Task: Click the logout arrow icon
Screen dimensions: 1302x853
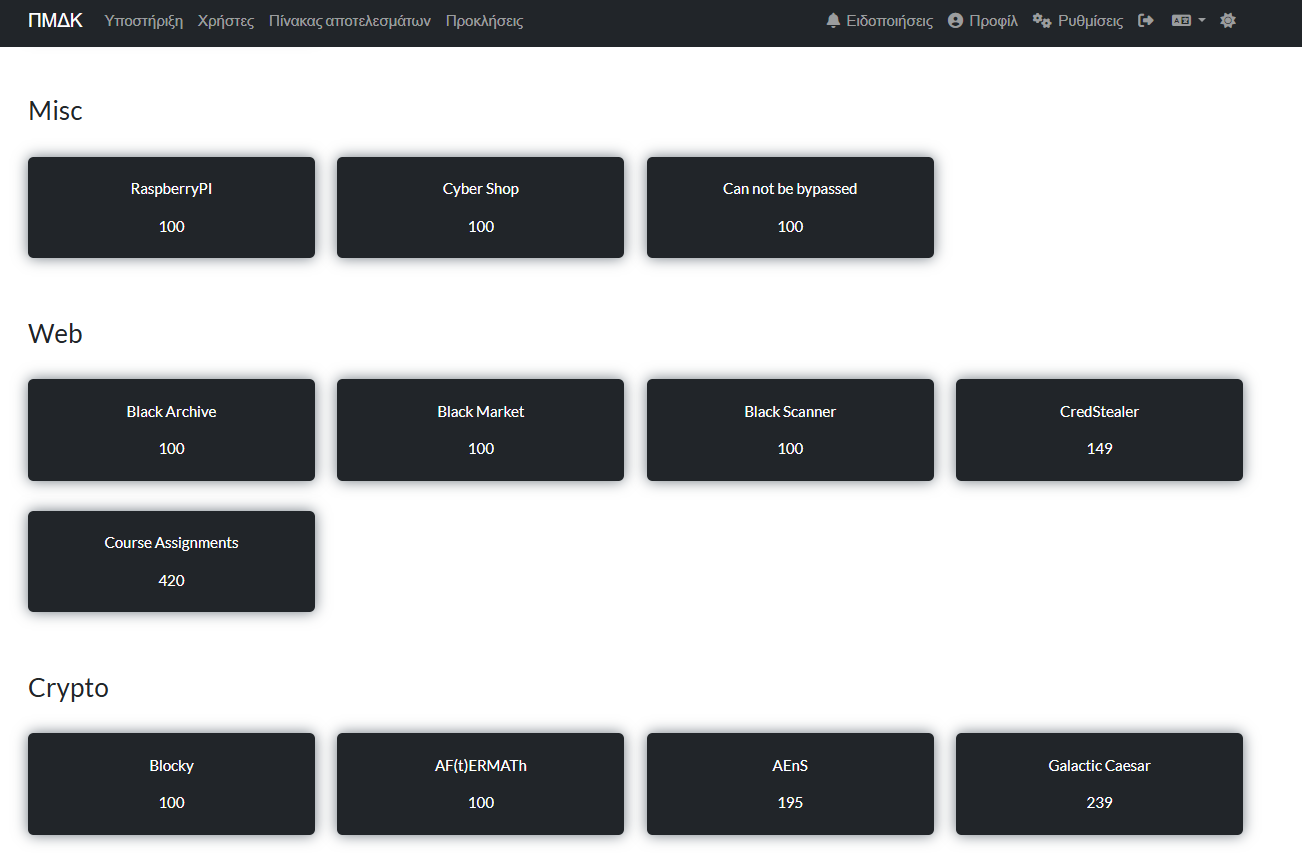Action: coord(1146,21)
